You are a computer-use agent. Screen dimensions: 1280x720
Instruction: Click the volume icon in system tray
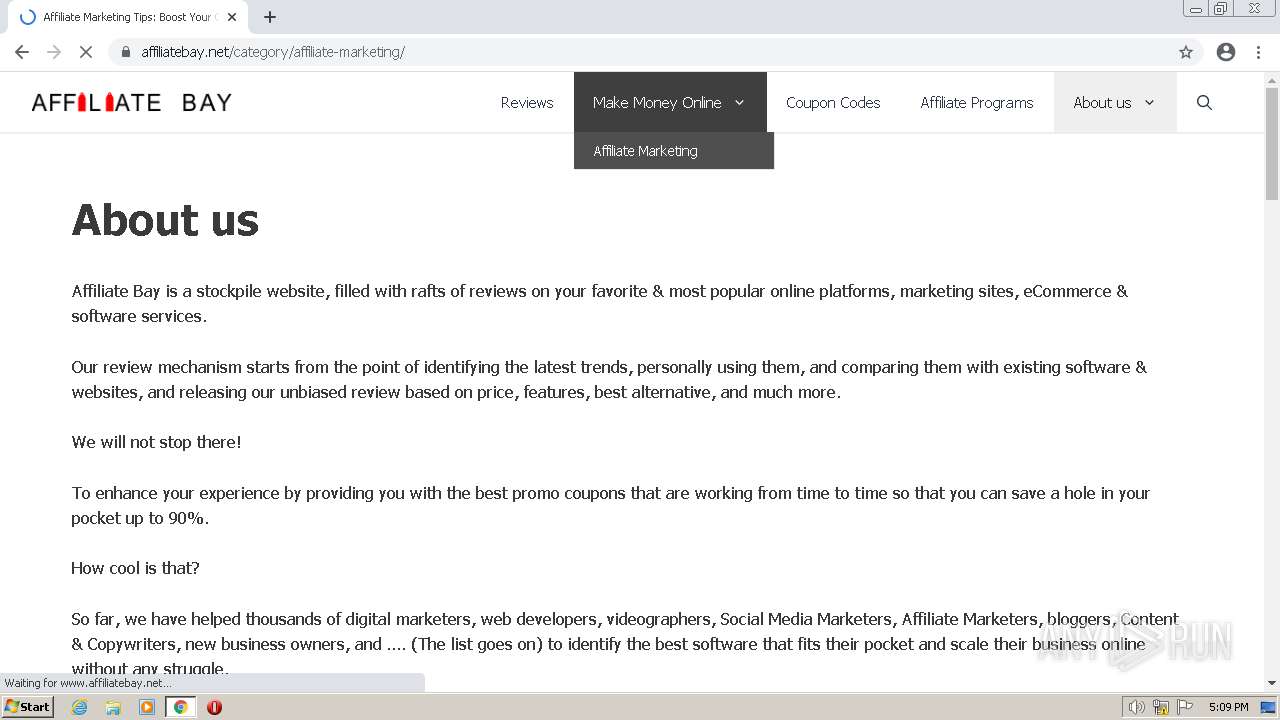tap(1135, 707)
